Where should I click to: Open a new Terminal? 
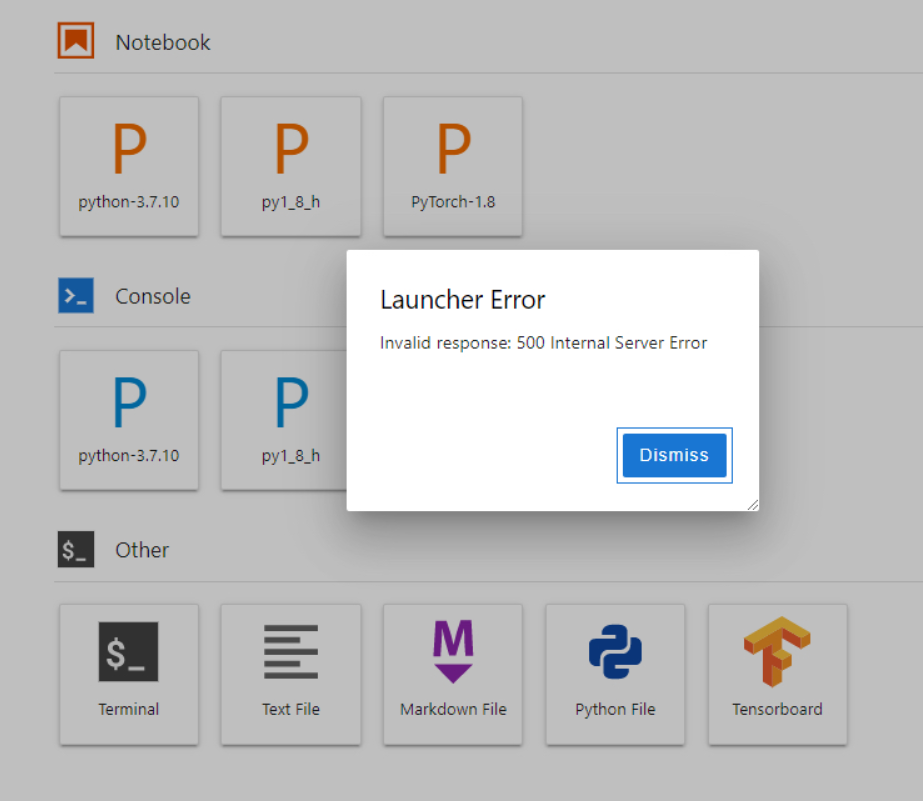(129, 674)
